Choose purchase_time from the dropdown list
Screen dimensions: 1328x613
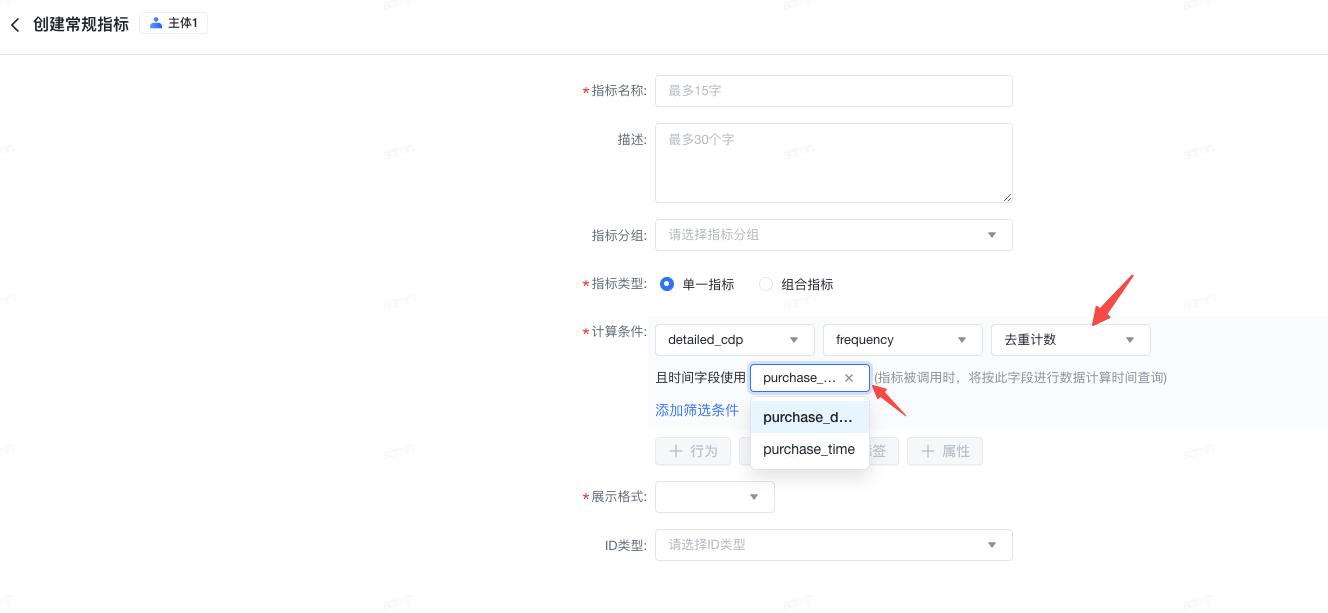point(809,449)
